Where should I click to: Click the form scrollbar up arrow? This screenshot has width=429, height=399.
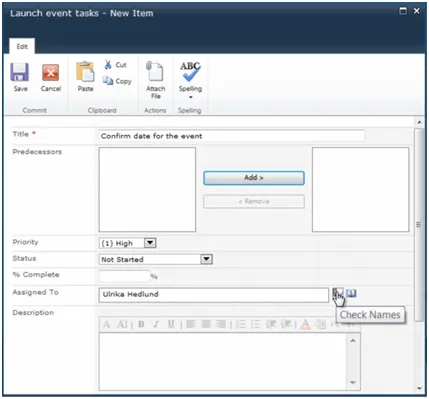click(x=419, y=122)
